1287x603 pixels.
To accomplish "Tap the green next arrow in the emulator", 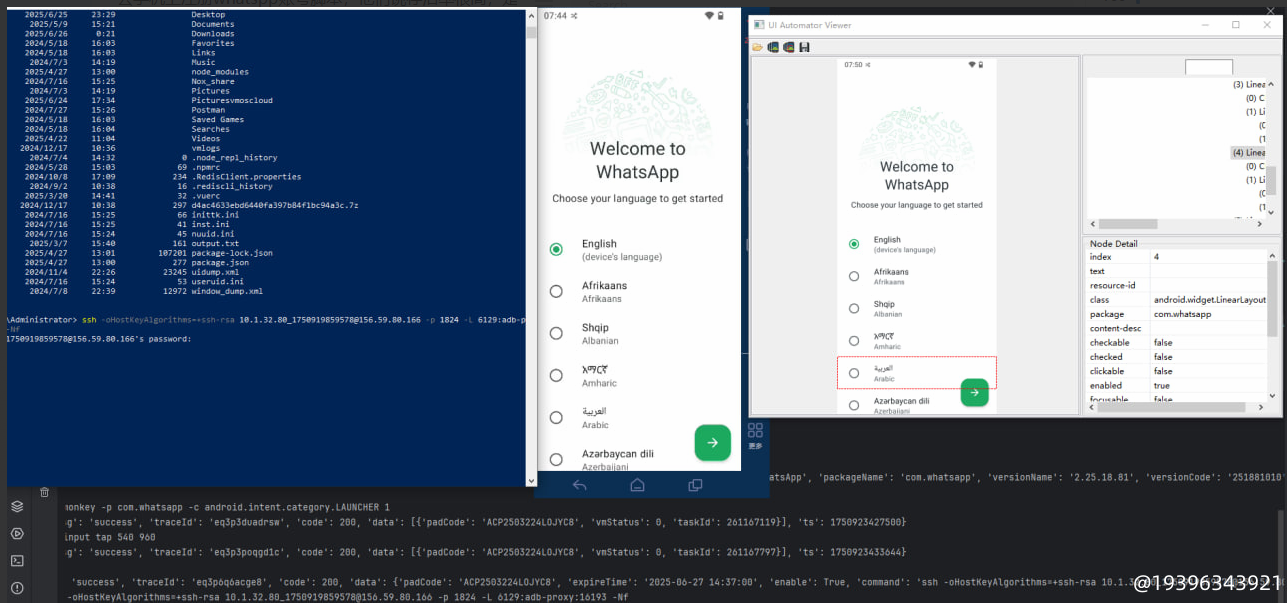I will 712,442.
